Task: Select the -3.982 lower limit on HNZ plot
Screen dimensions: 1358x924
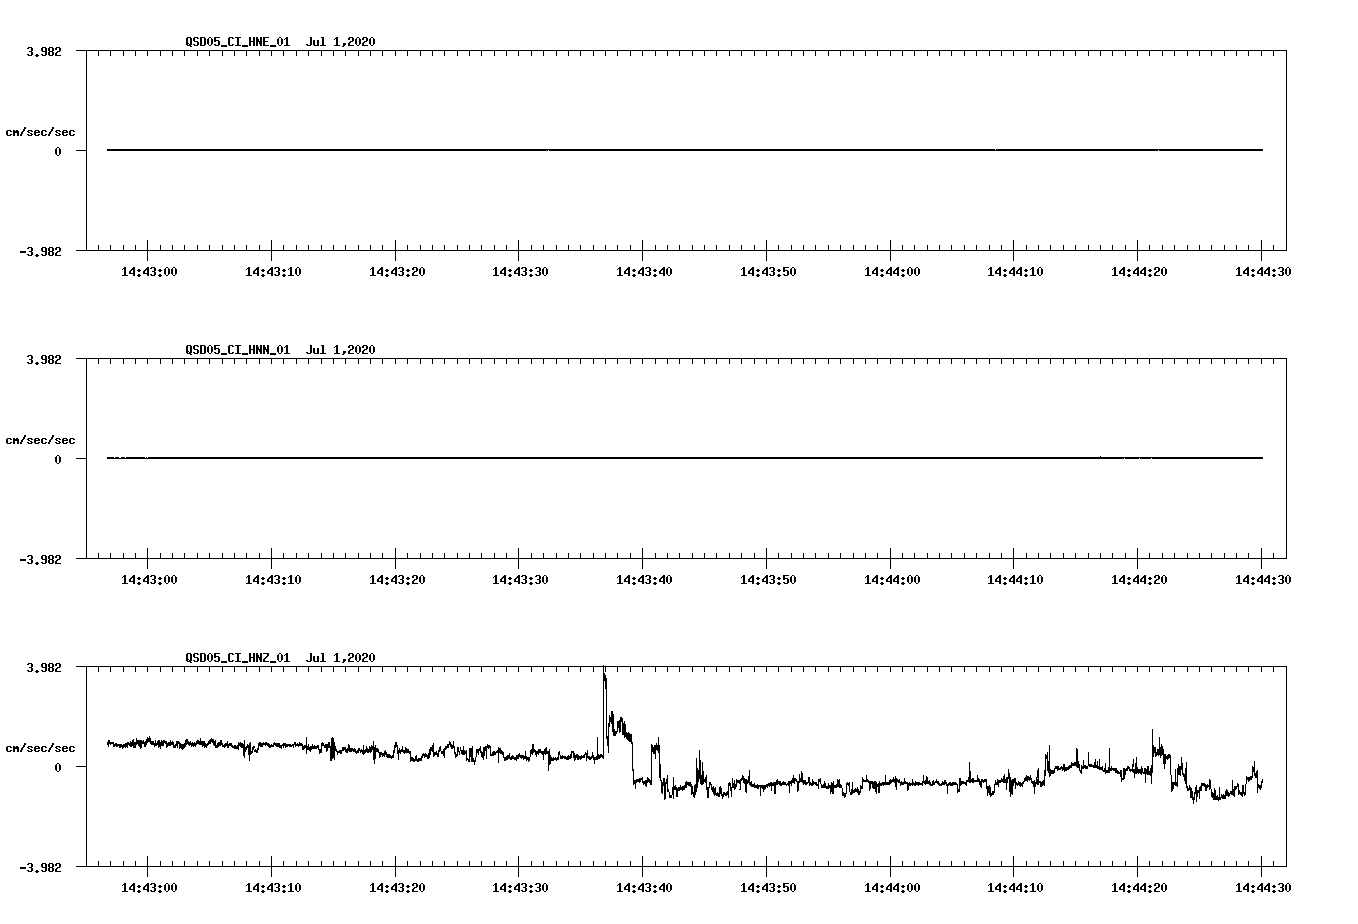Action: click(x=40, y=868)
